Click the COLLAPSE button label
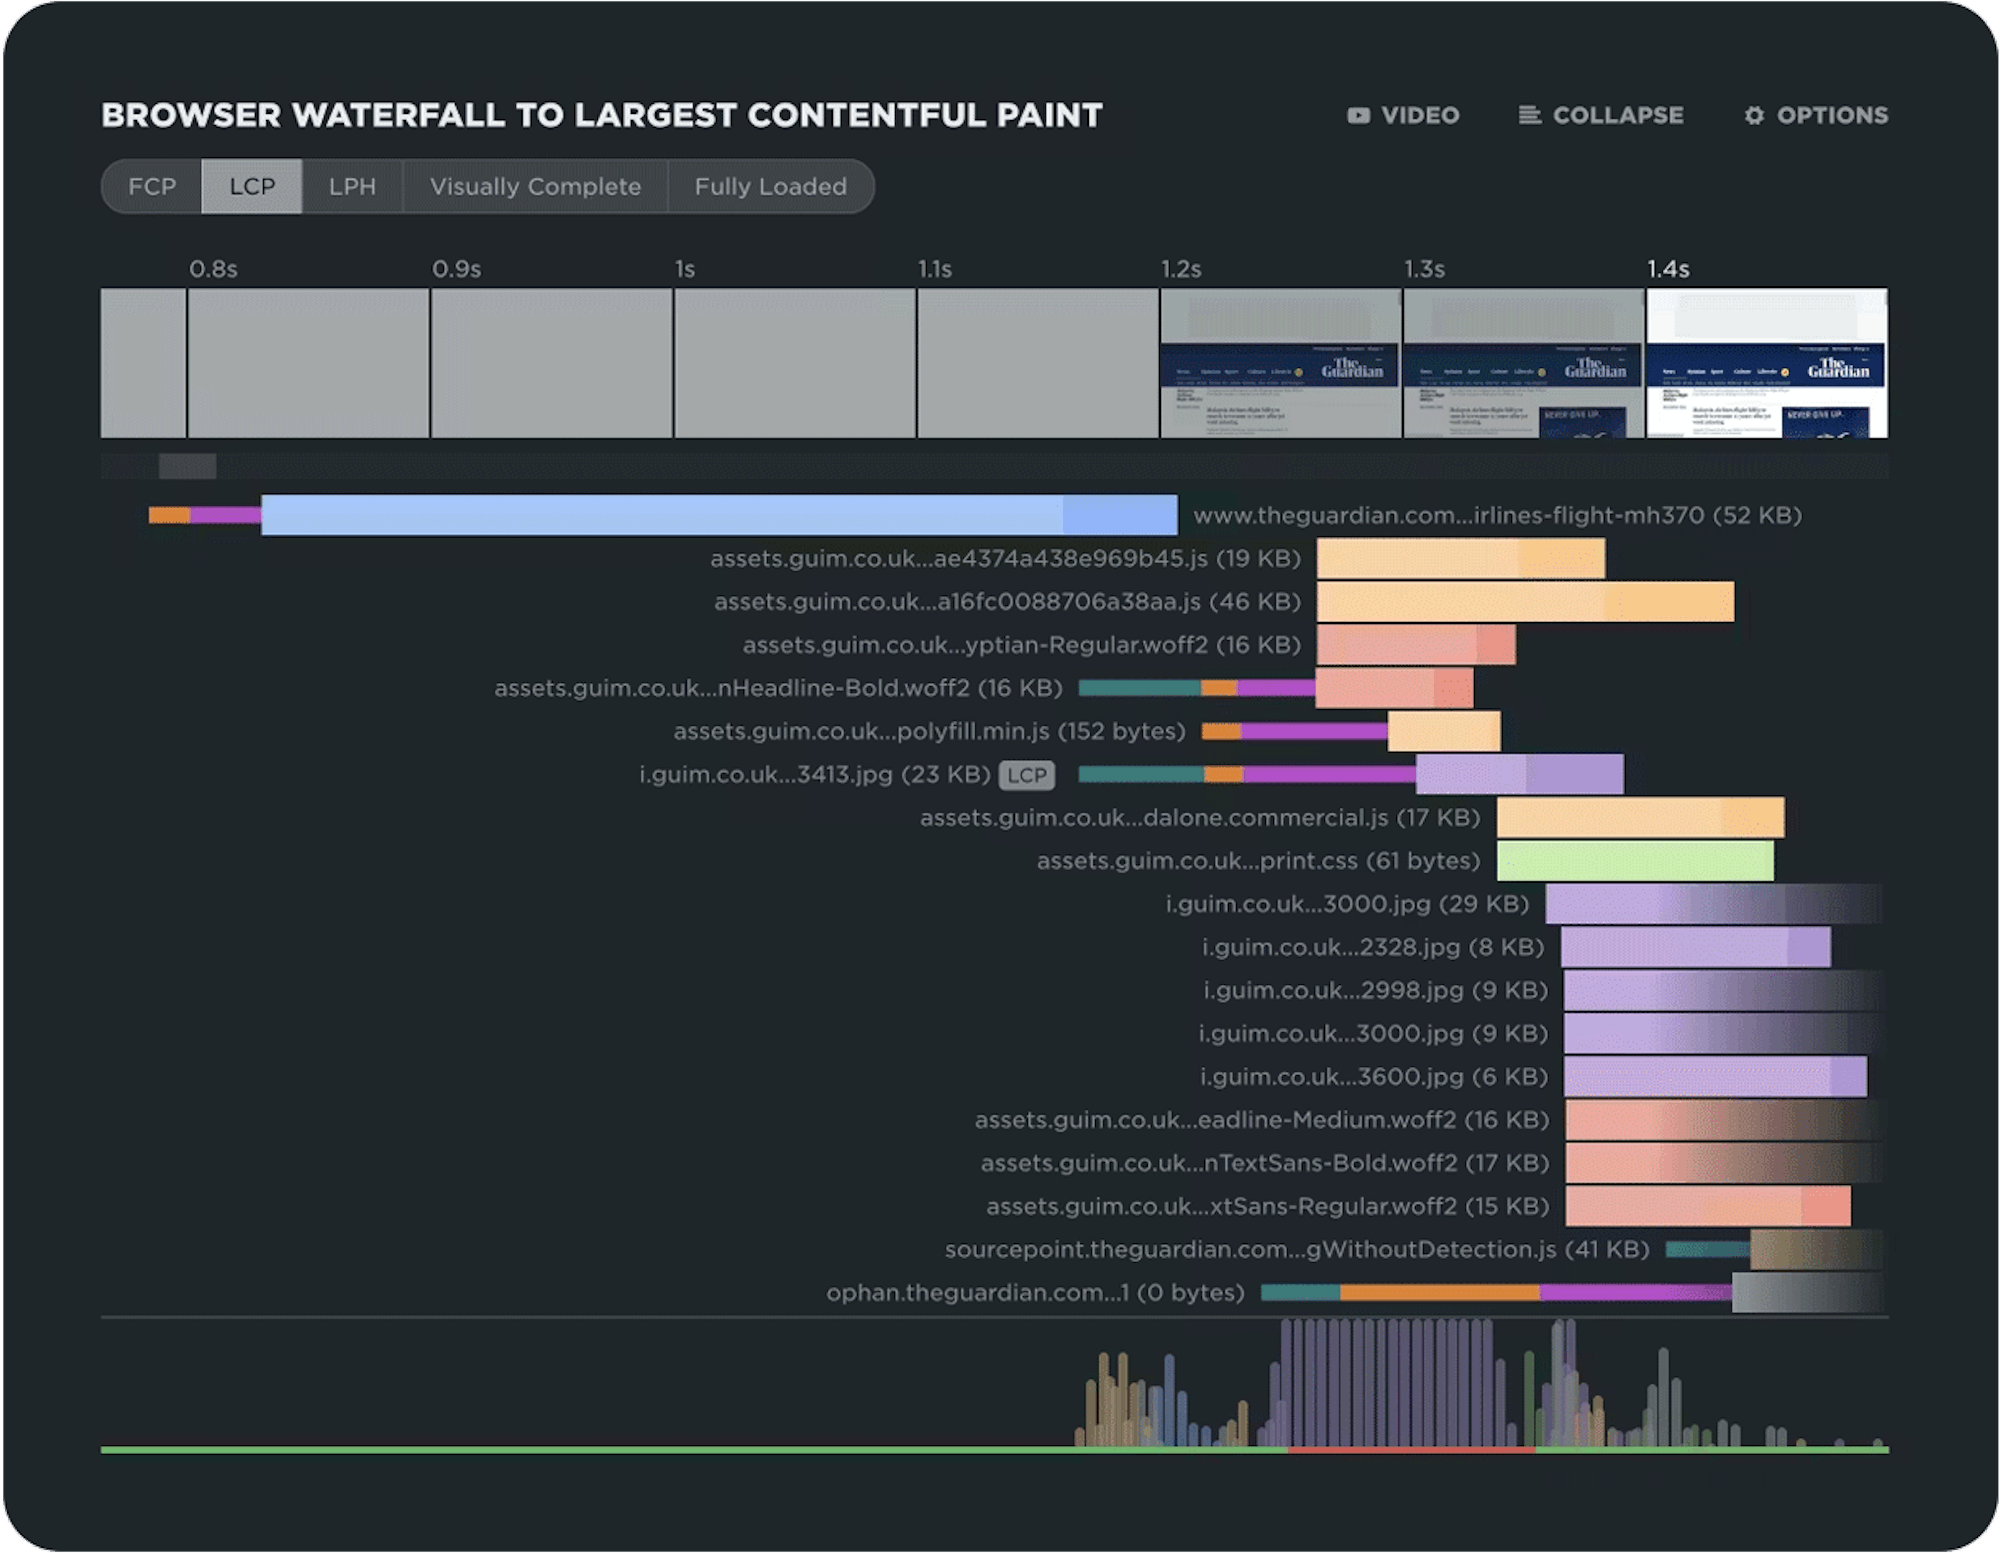 (1617, 116)
